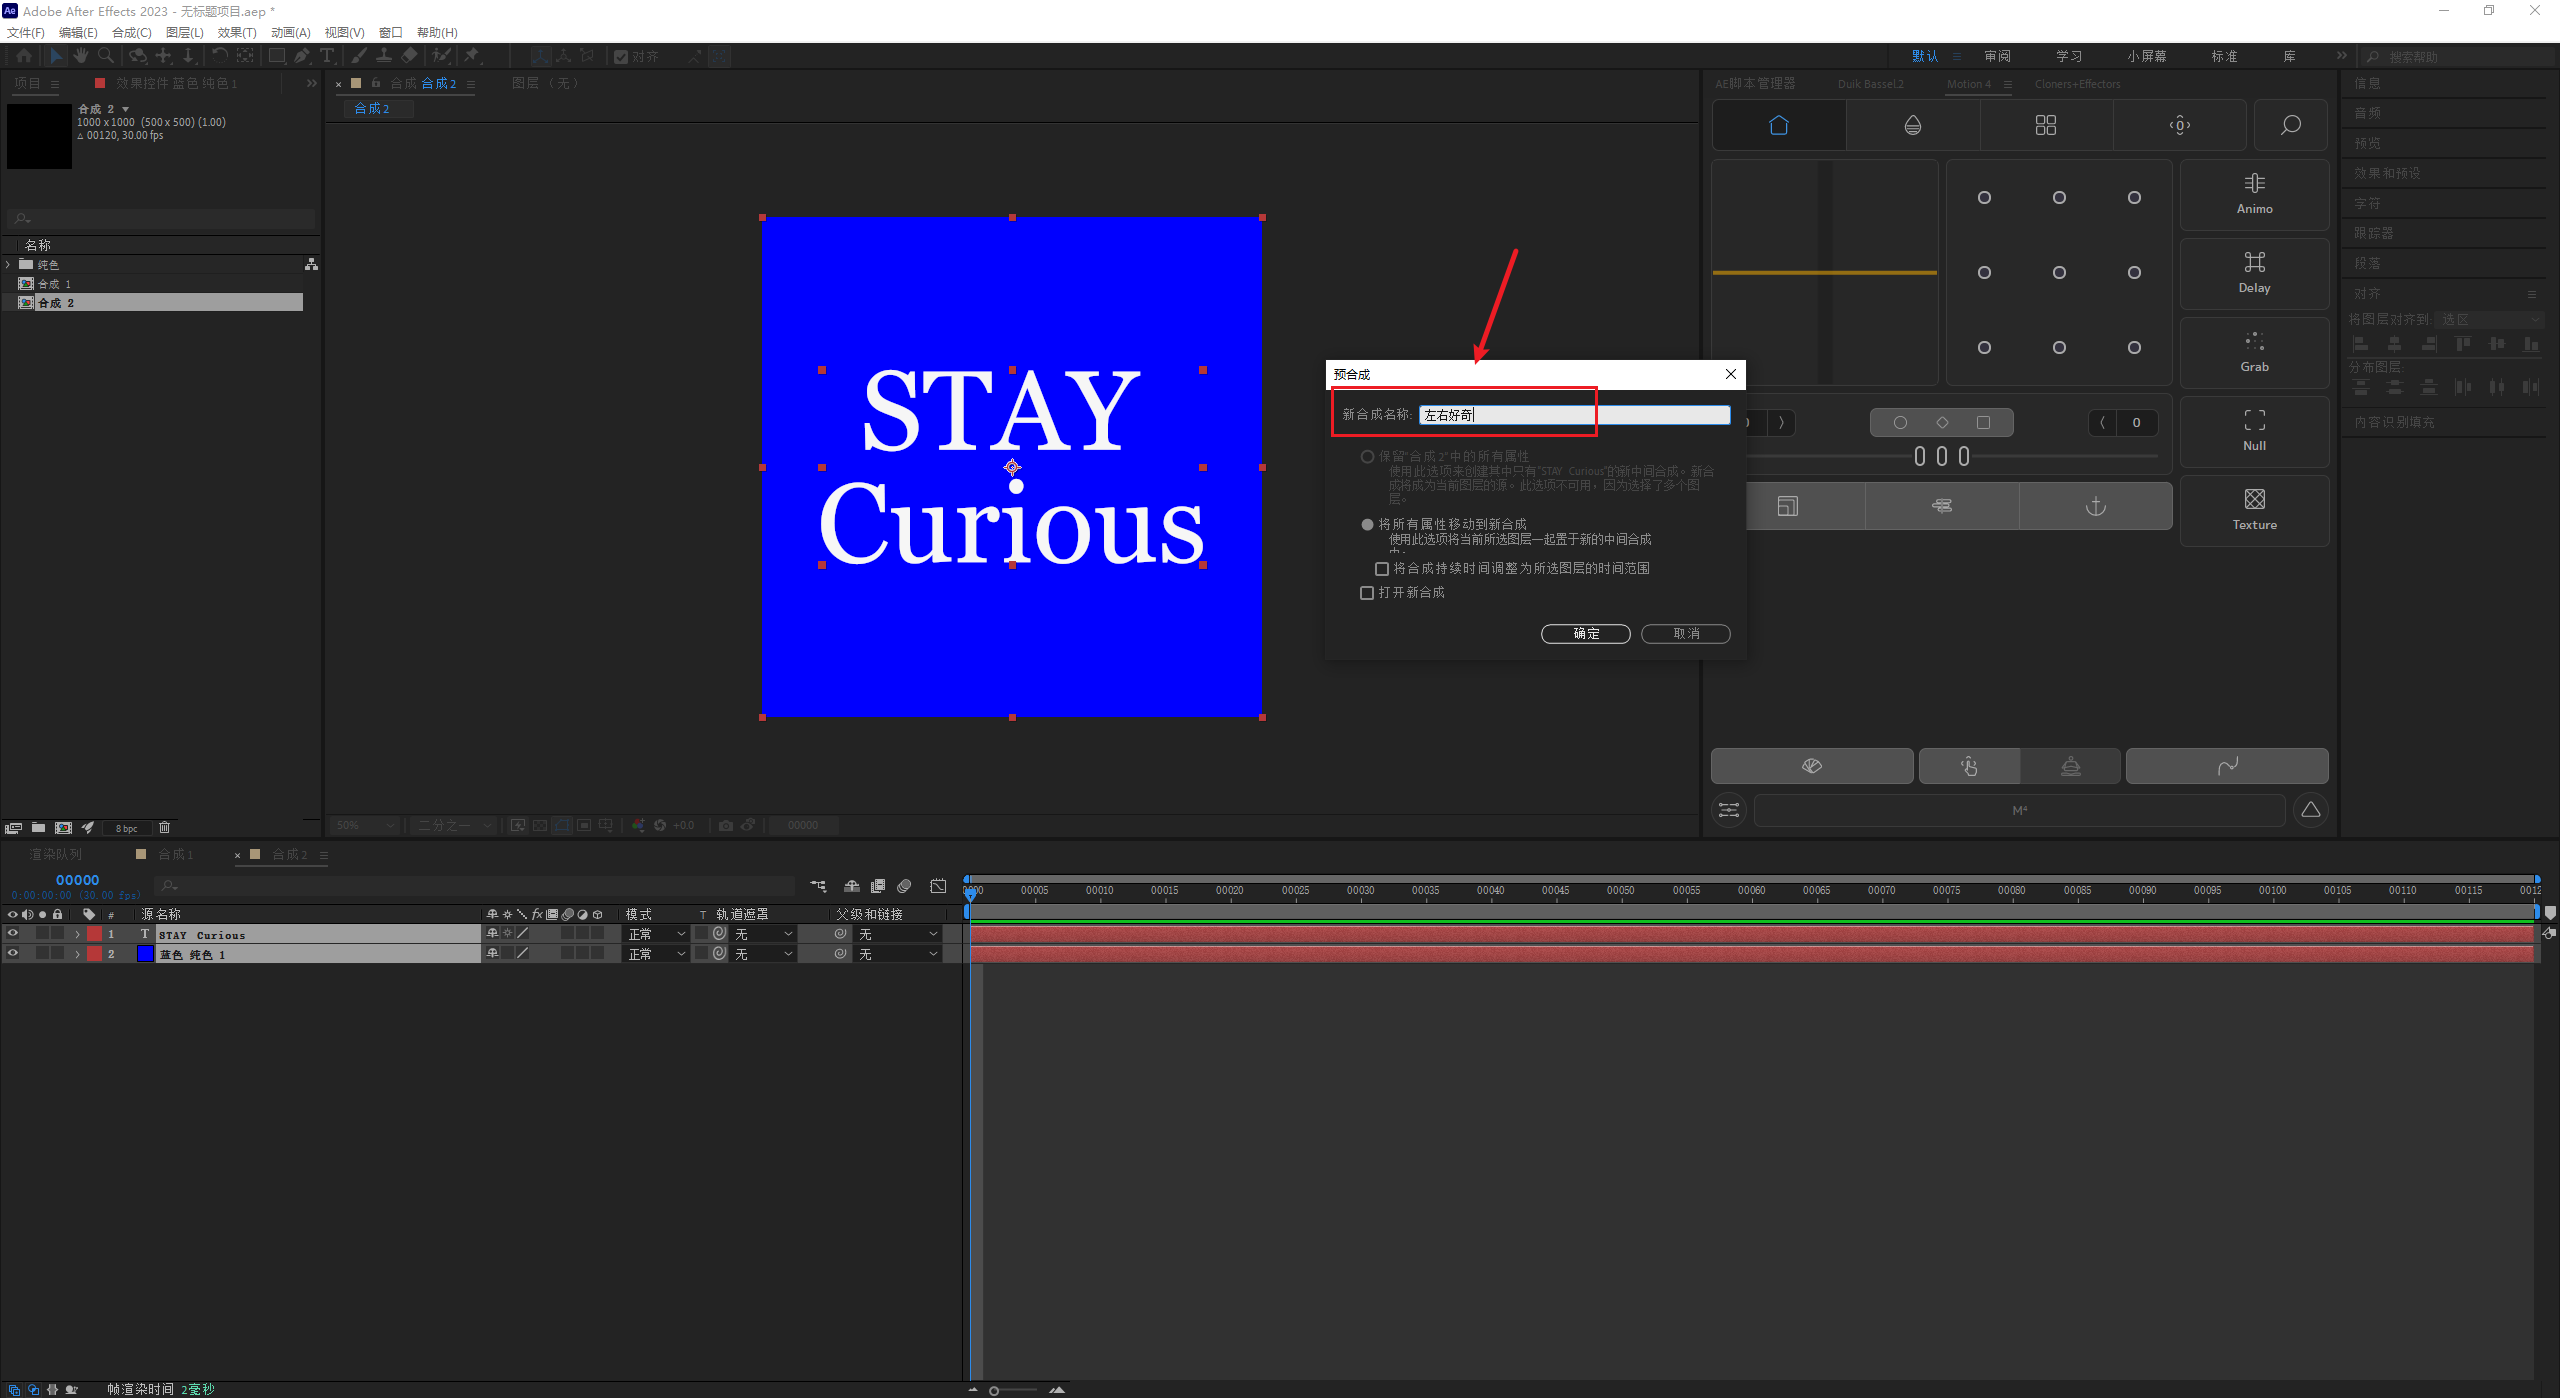Screen dimensions: 2560x1398
Task: Click the Texture tool in Motion panel
Action: click(2254, 509)
